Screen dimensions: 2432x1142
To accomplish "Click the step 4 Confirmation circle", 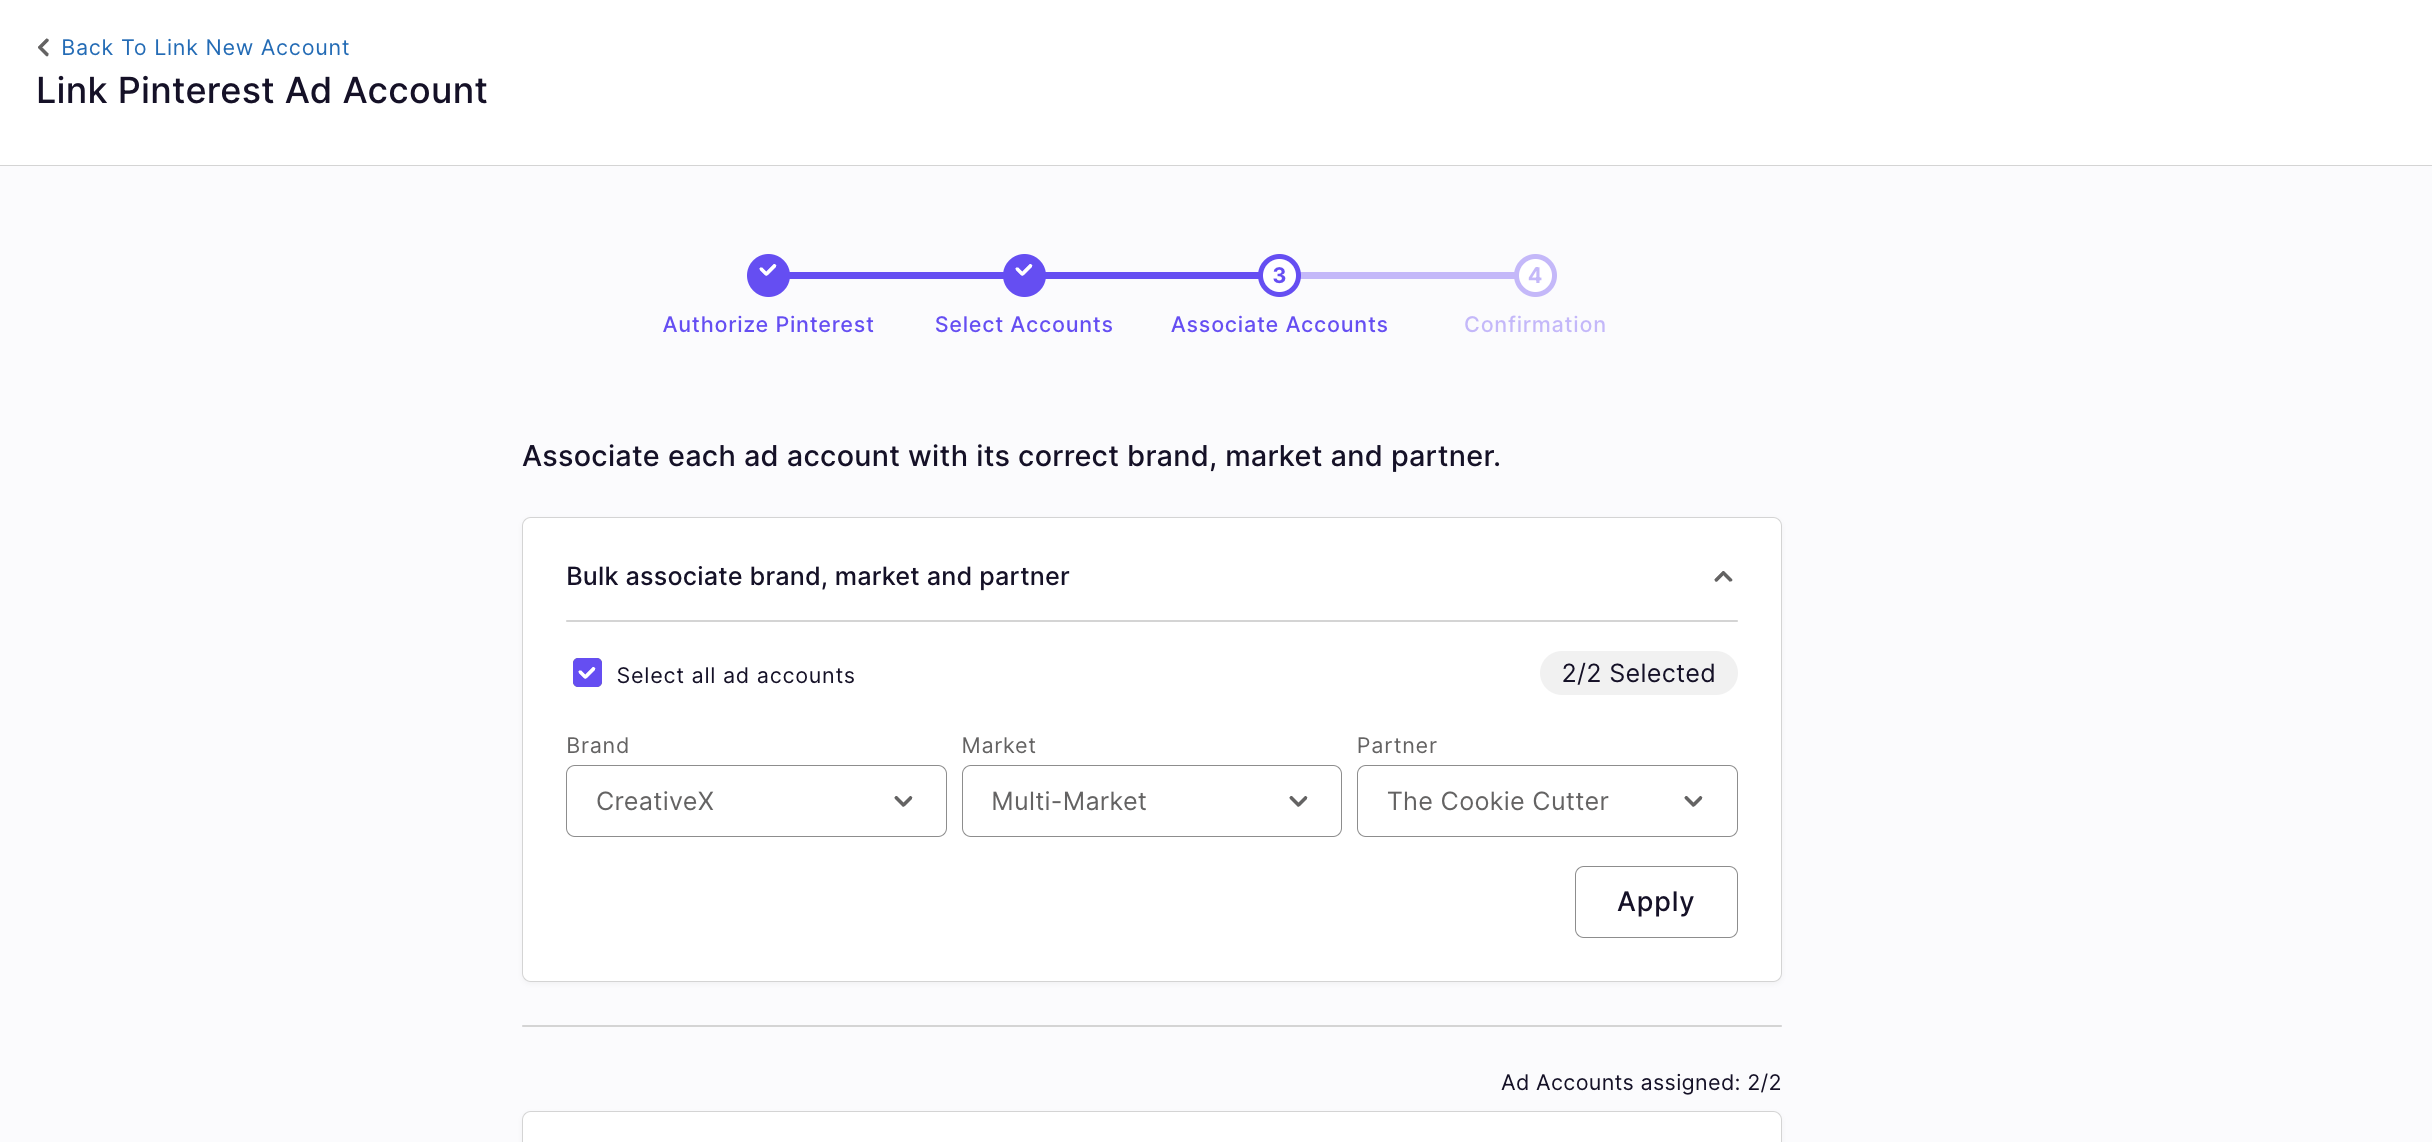I will point(1535,275).
